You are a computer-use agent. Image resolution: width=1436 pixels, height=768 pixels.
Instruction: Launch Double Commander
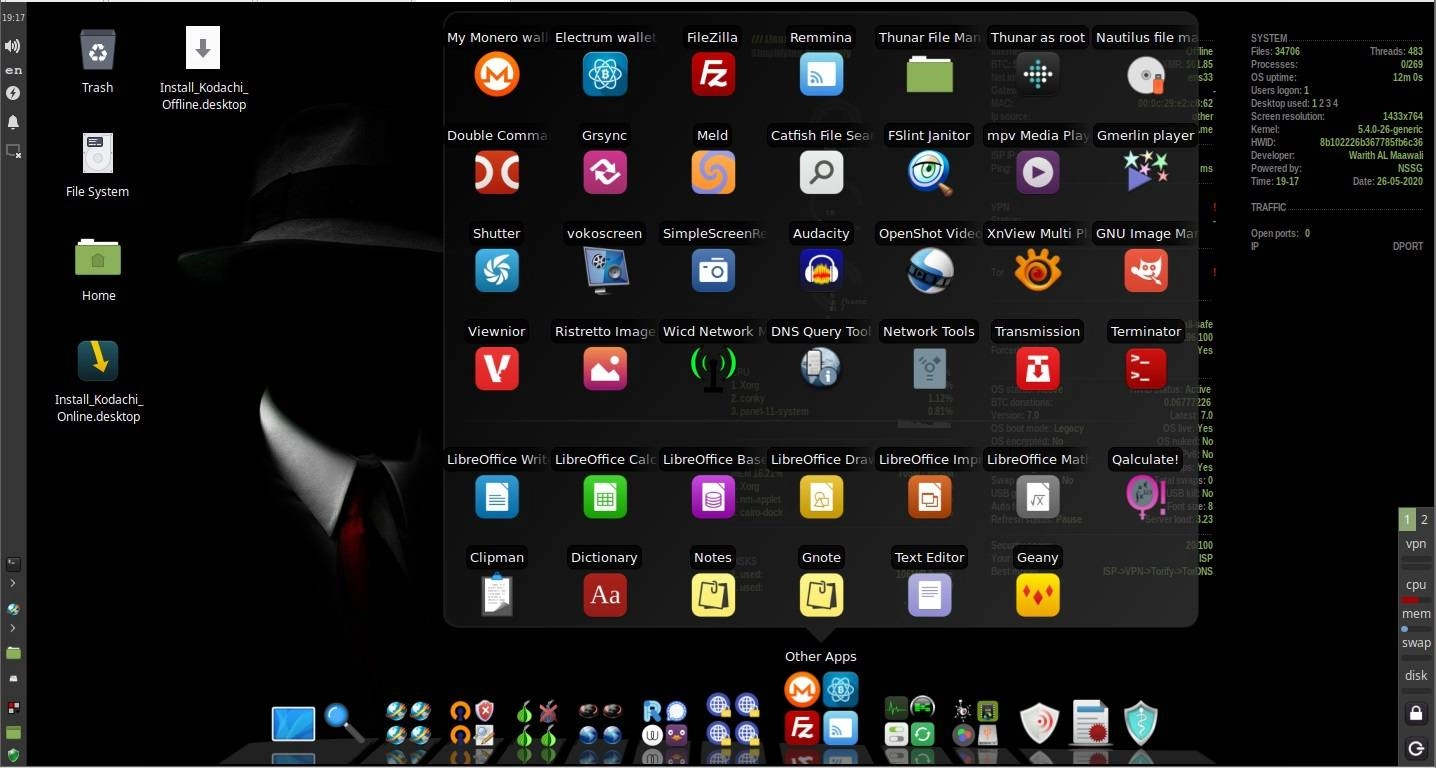coord(497,172)
